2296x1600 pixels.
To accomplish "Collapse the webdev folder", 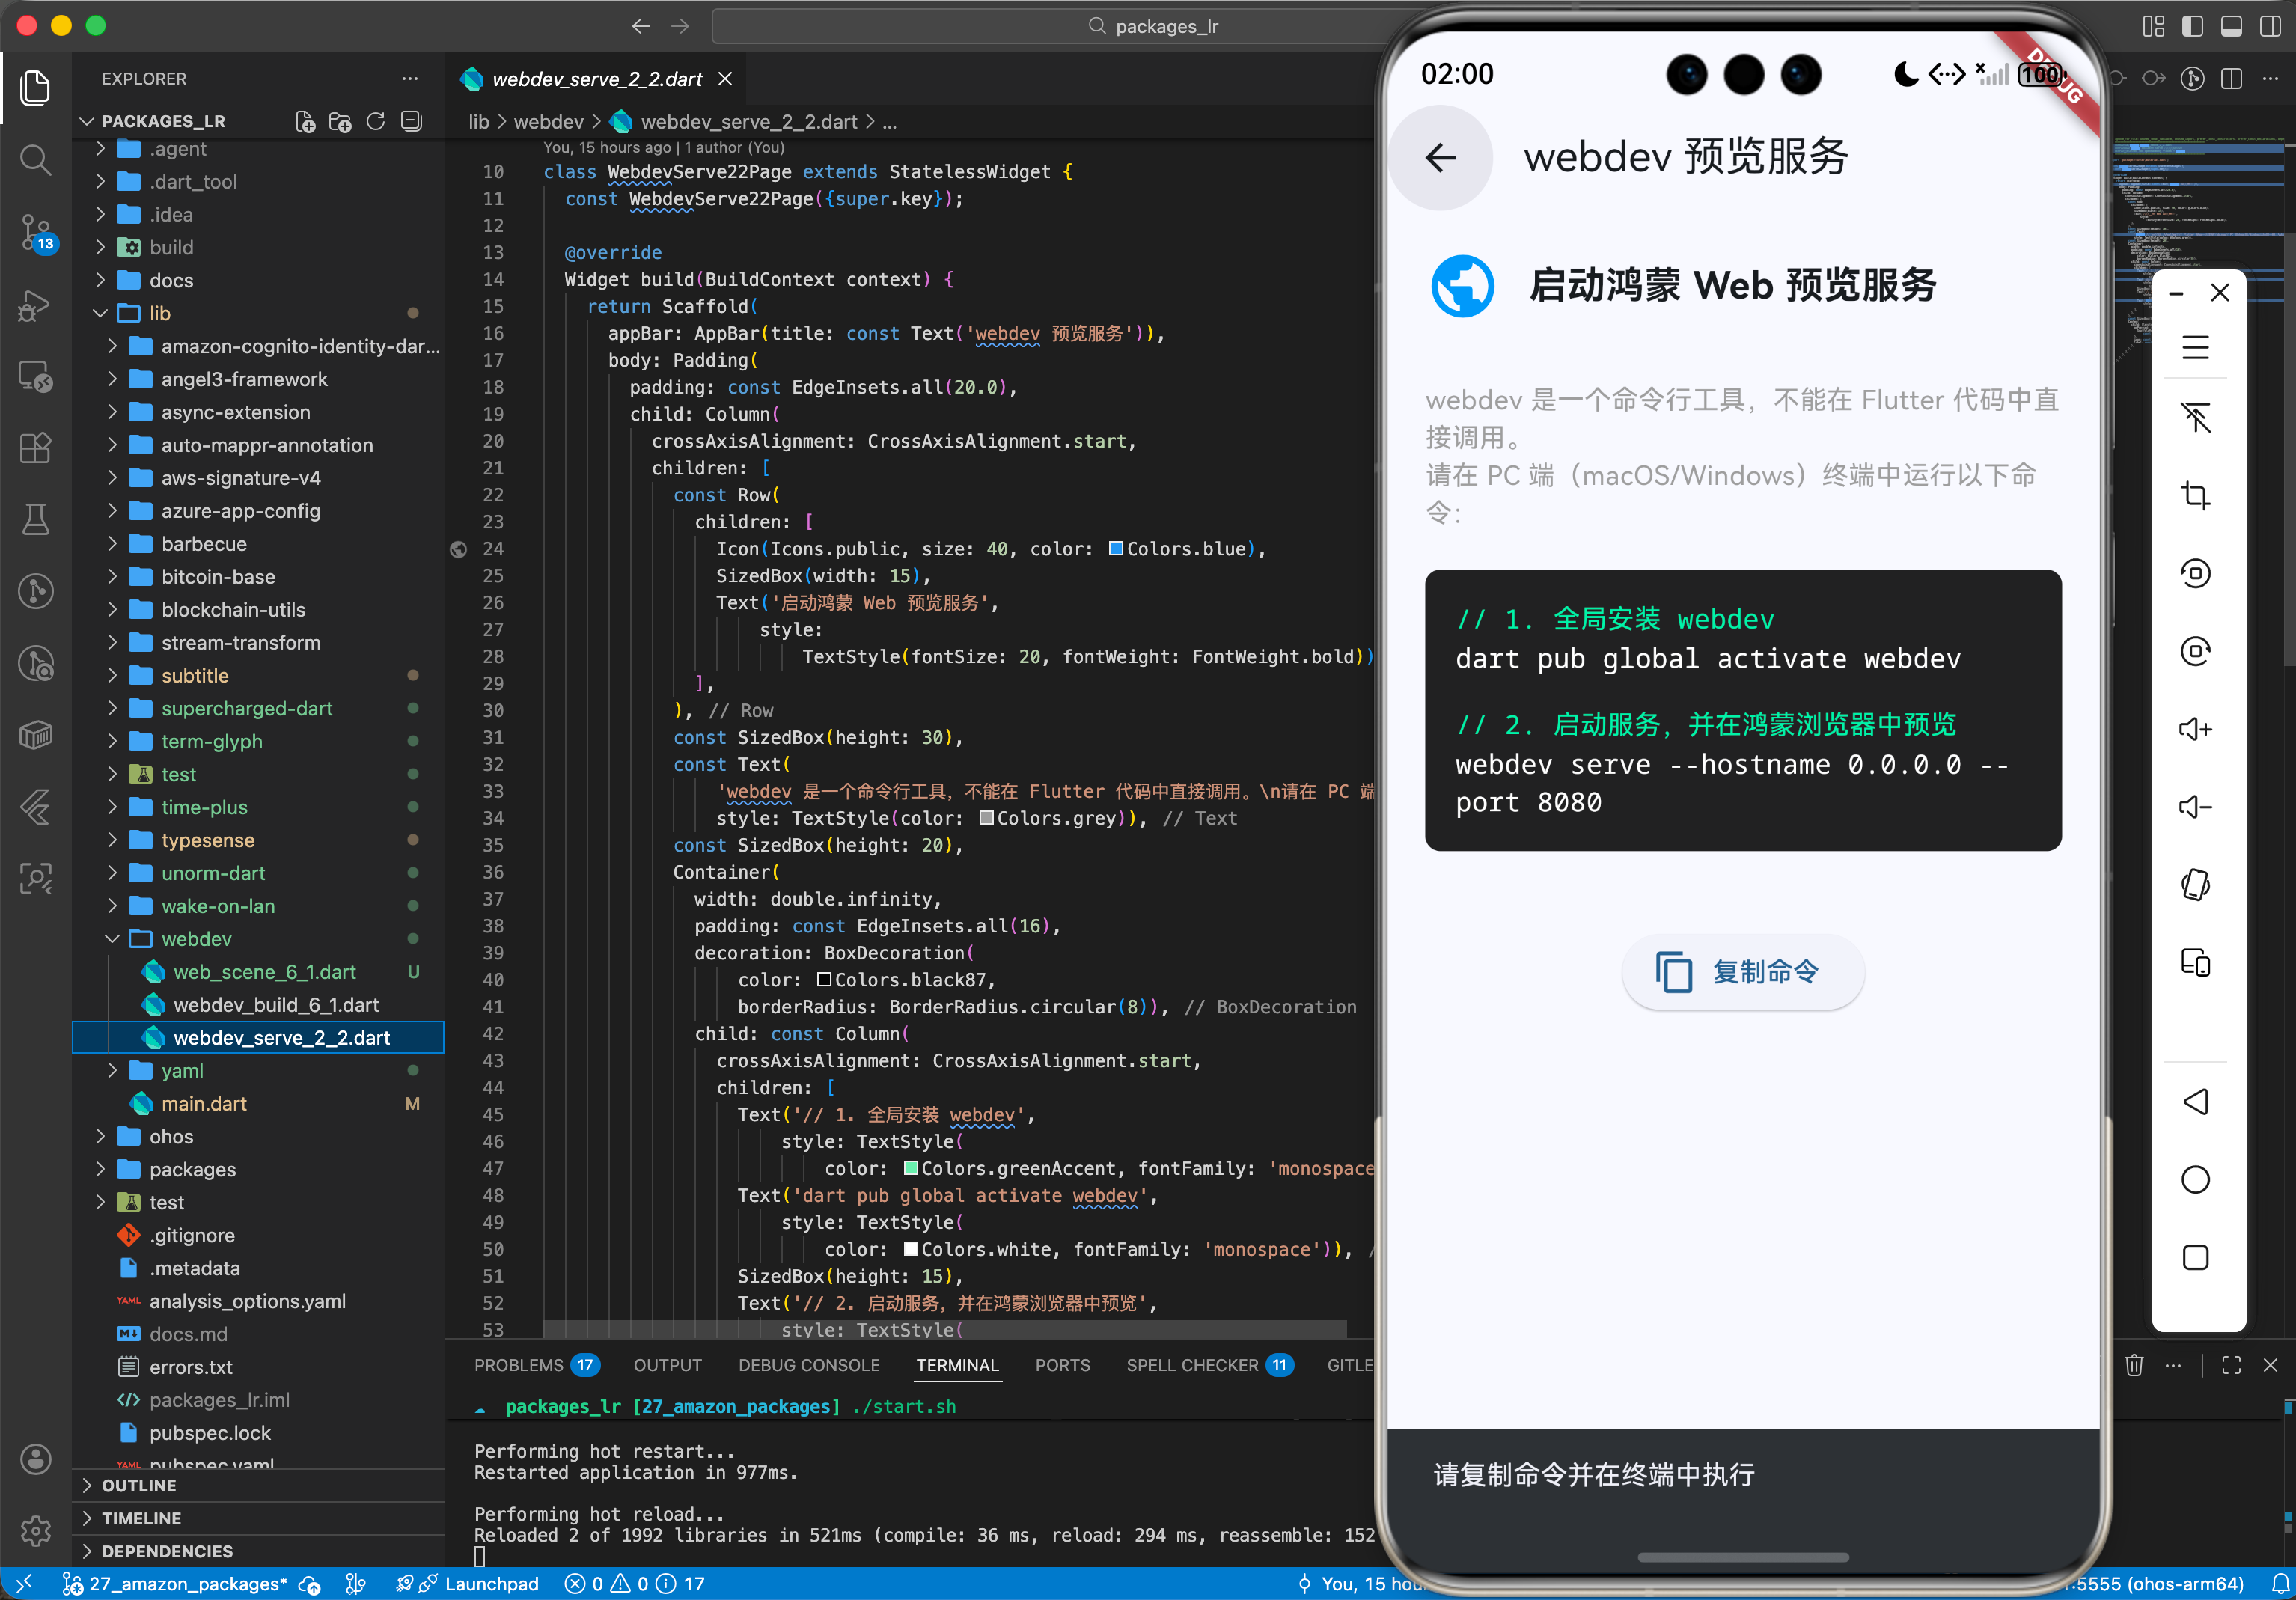I will click(258, 939).
